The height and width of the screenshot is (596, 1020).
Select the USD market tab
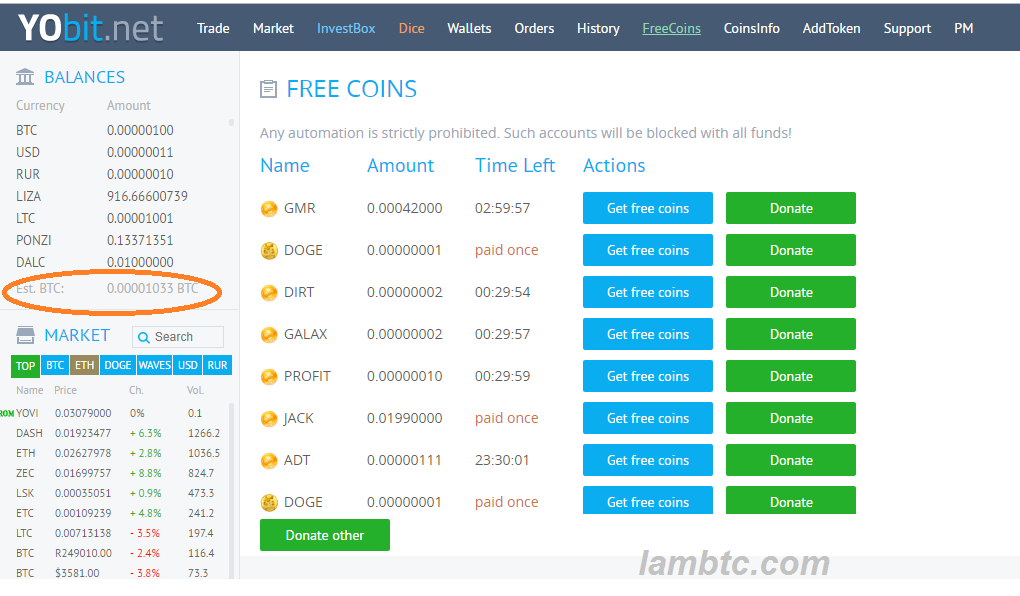pyautogui.click(x=188, y=365)
